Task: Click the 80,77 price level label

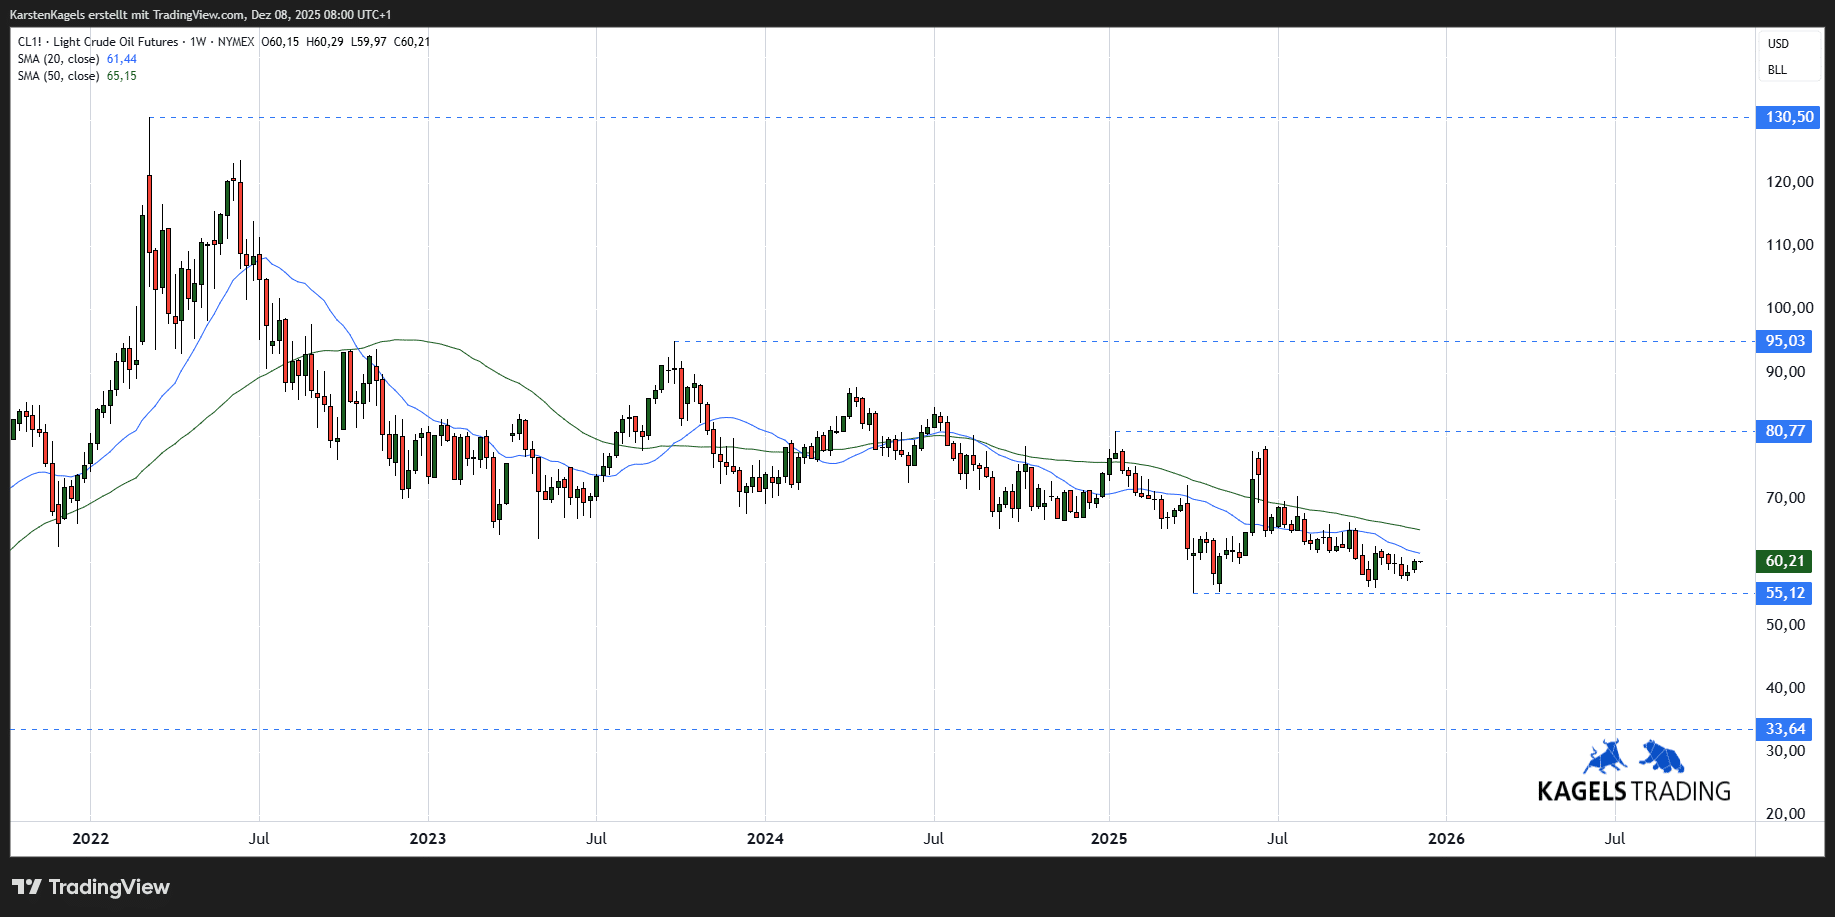Action: click(1785, 431)
